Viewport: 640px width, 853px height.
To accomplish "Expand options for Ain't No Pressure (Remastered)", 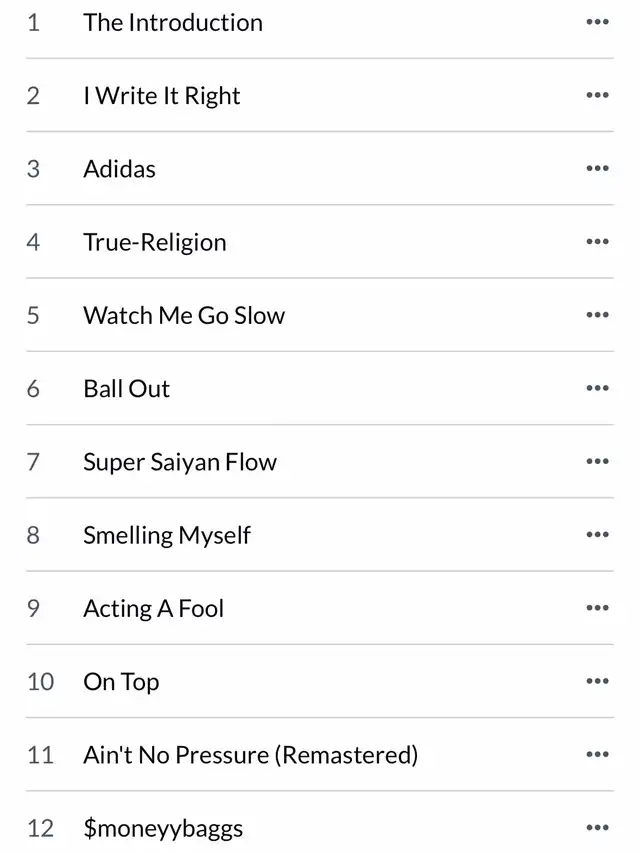I will click(x=597, y=754).
